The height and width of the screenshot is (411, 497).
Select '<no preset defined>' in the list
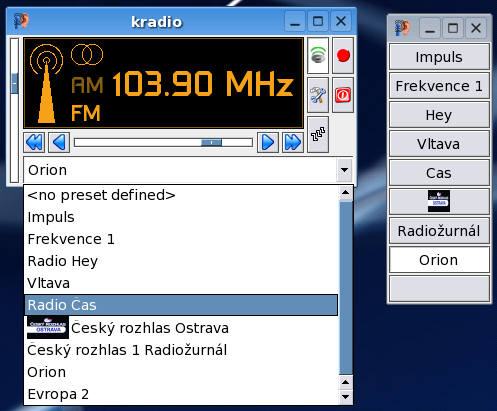pos(182,195)
